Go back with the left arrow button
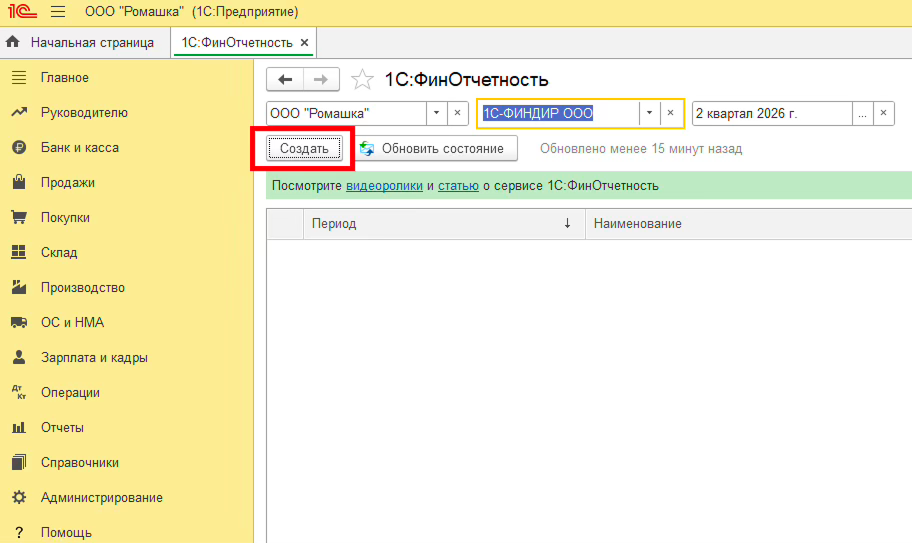912x543 pixels. pyautogui.click(x=285, y=80)
